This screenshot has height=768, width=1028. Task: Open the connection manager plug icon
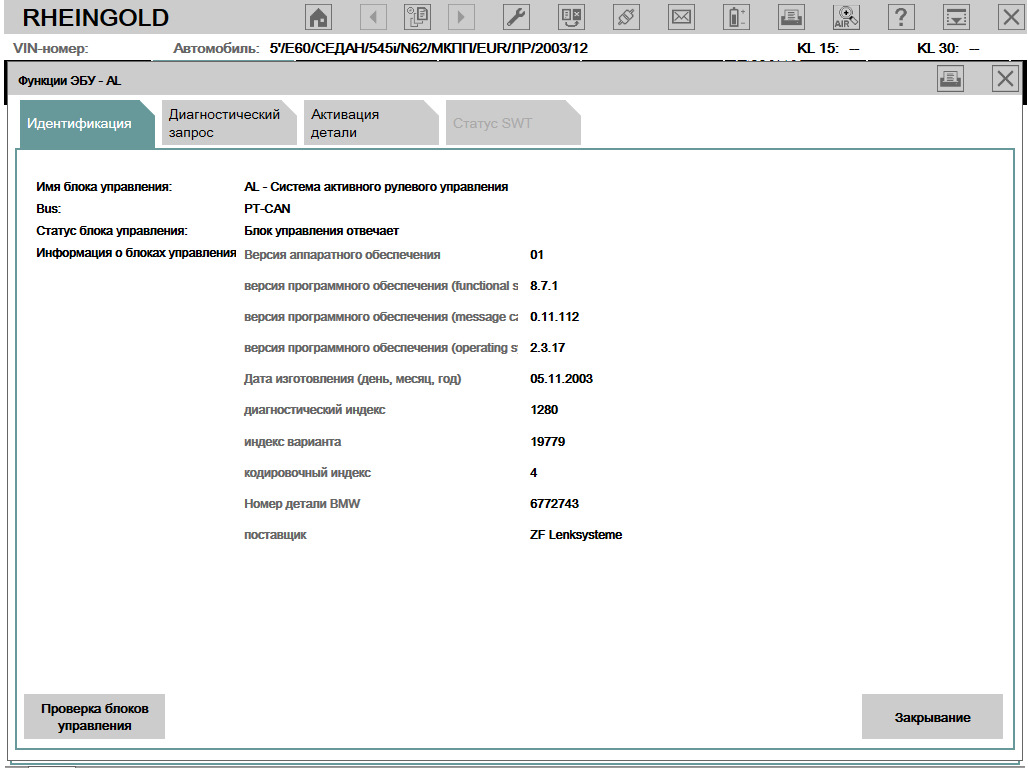click(x=626, y=17)
